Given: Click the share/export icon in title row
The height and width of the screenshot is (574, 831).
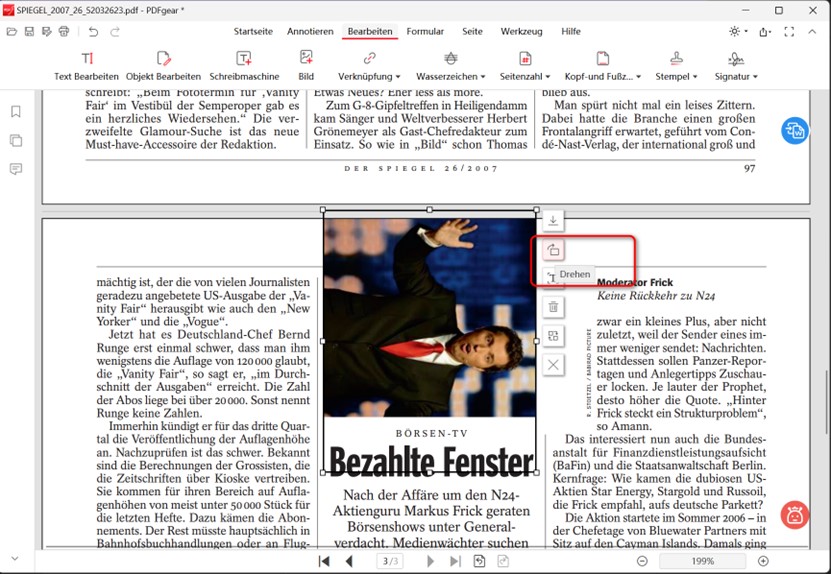Looking at the screenshot, I should (x=765, y=32).
